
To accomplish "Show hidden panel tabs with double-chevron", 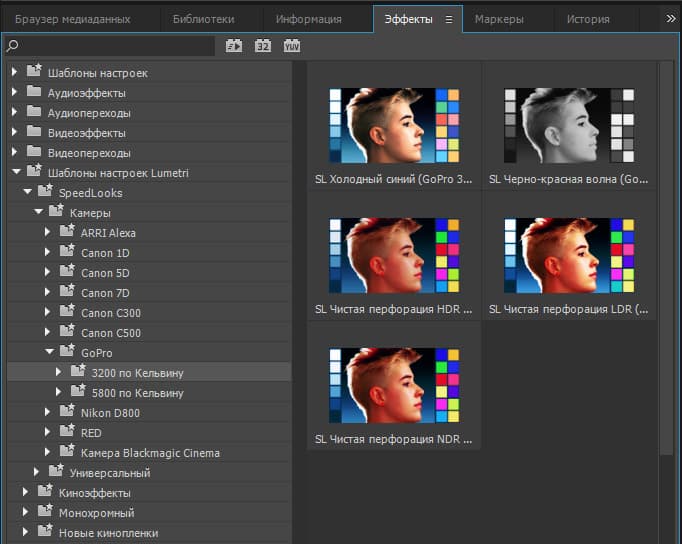I will tap(670, 19).
